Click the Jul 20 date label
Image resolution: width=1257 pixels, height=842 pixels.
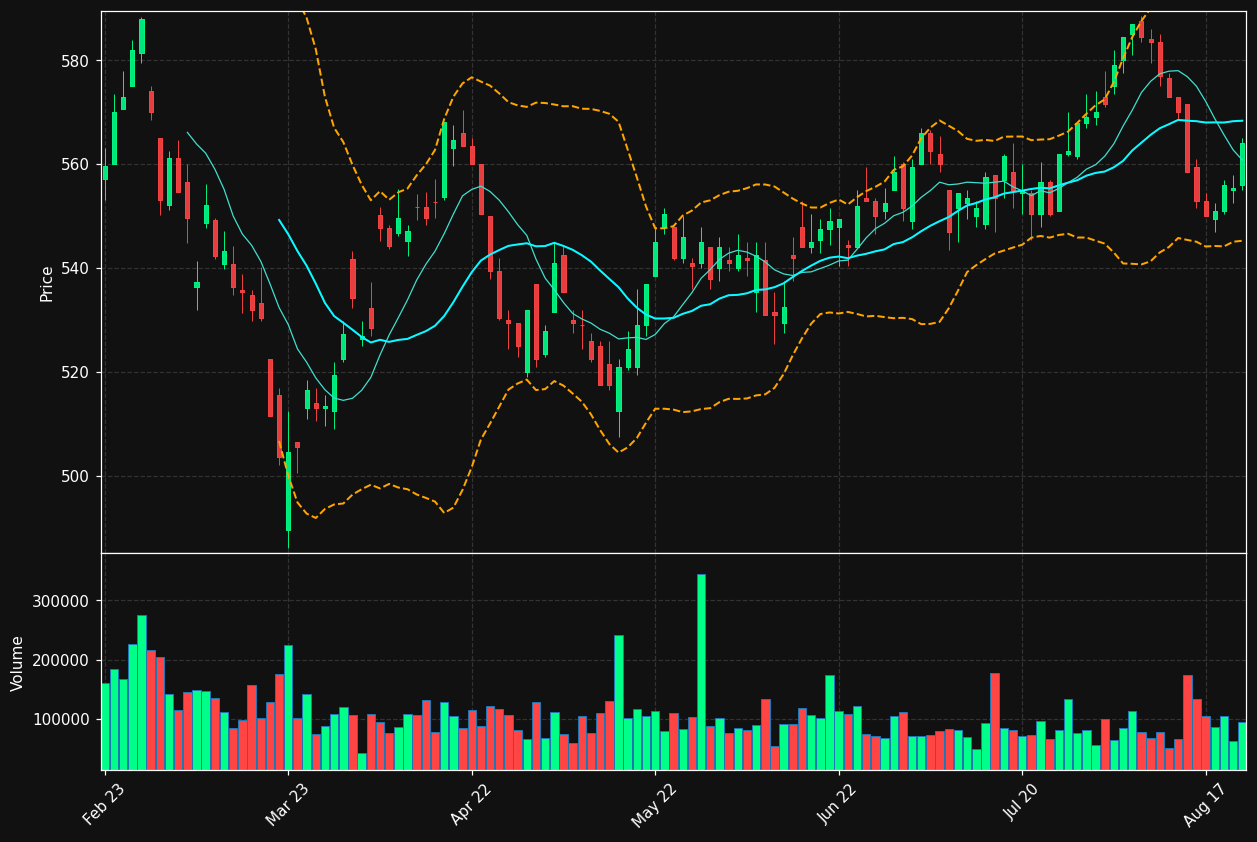point(1022,804)
